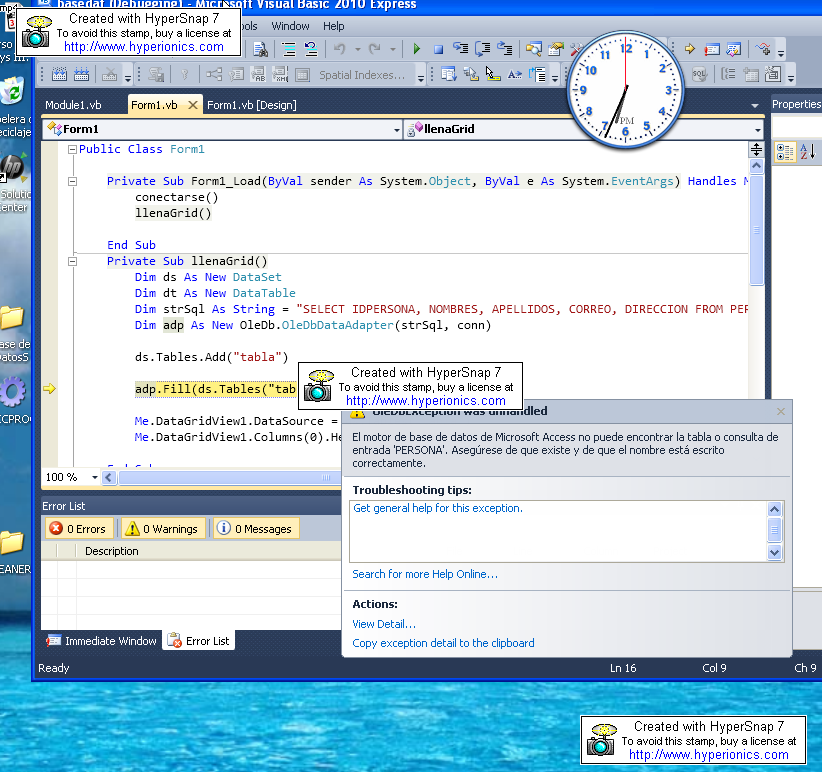Click the Display Parameter Info icon

pos(471,74)
